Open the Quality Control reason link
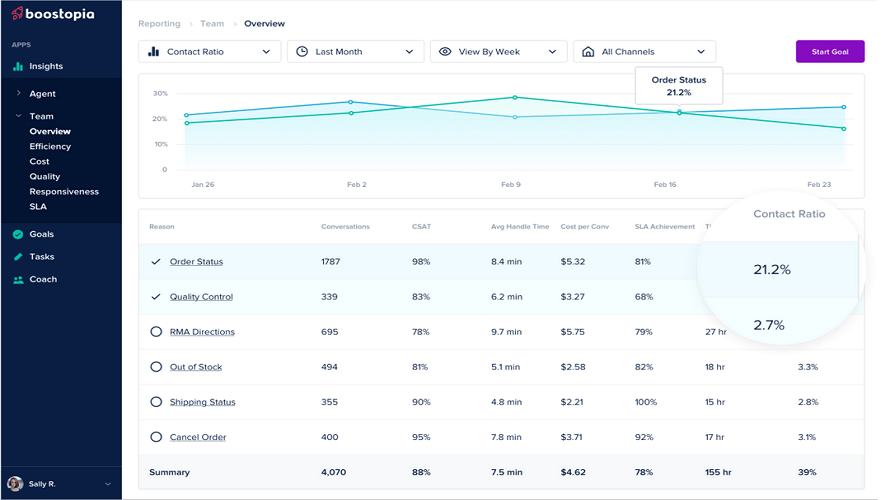Viewport: 890px width, 500px height. (x=201, y=297)
